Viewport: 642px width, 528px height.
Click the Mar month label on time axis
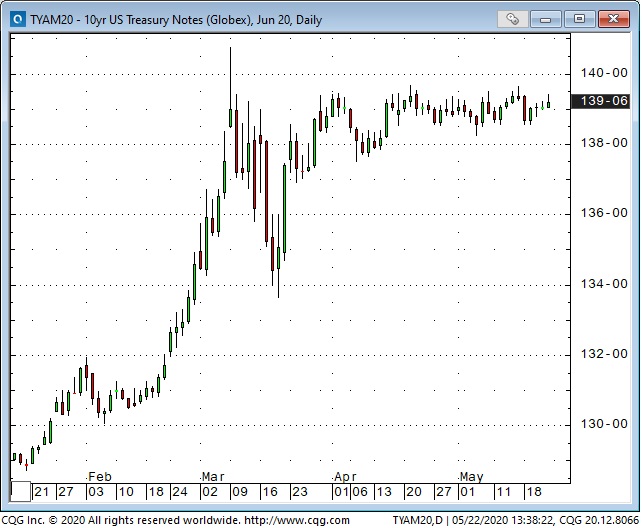pos(213,477)
